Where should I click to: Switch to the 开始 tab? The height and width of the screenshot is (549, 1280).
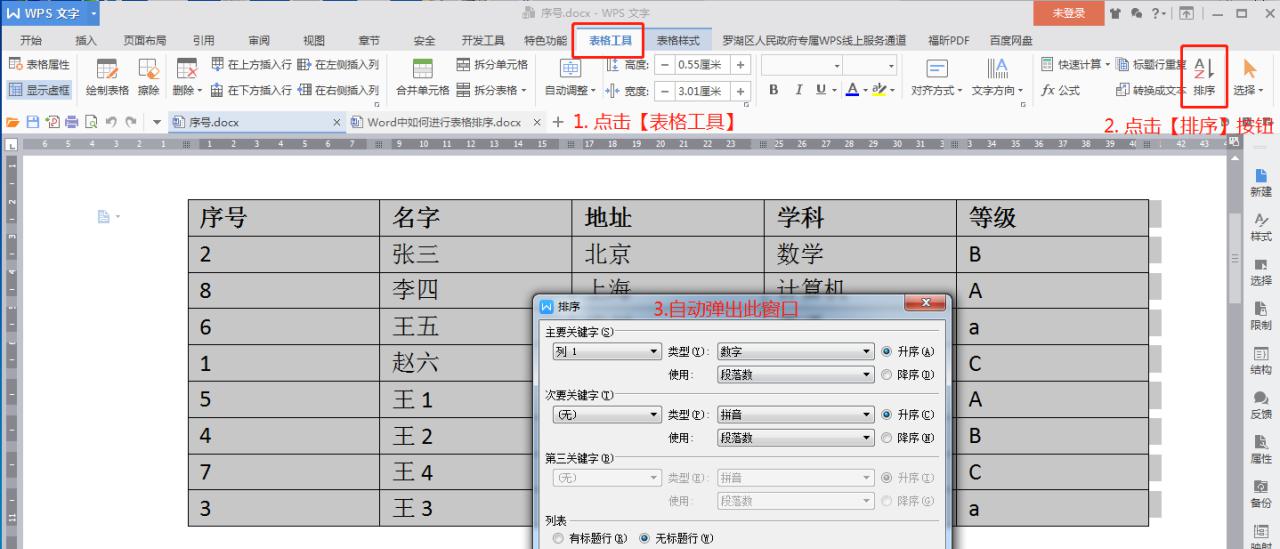tap(31, 40)
